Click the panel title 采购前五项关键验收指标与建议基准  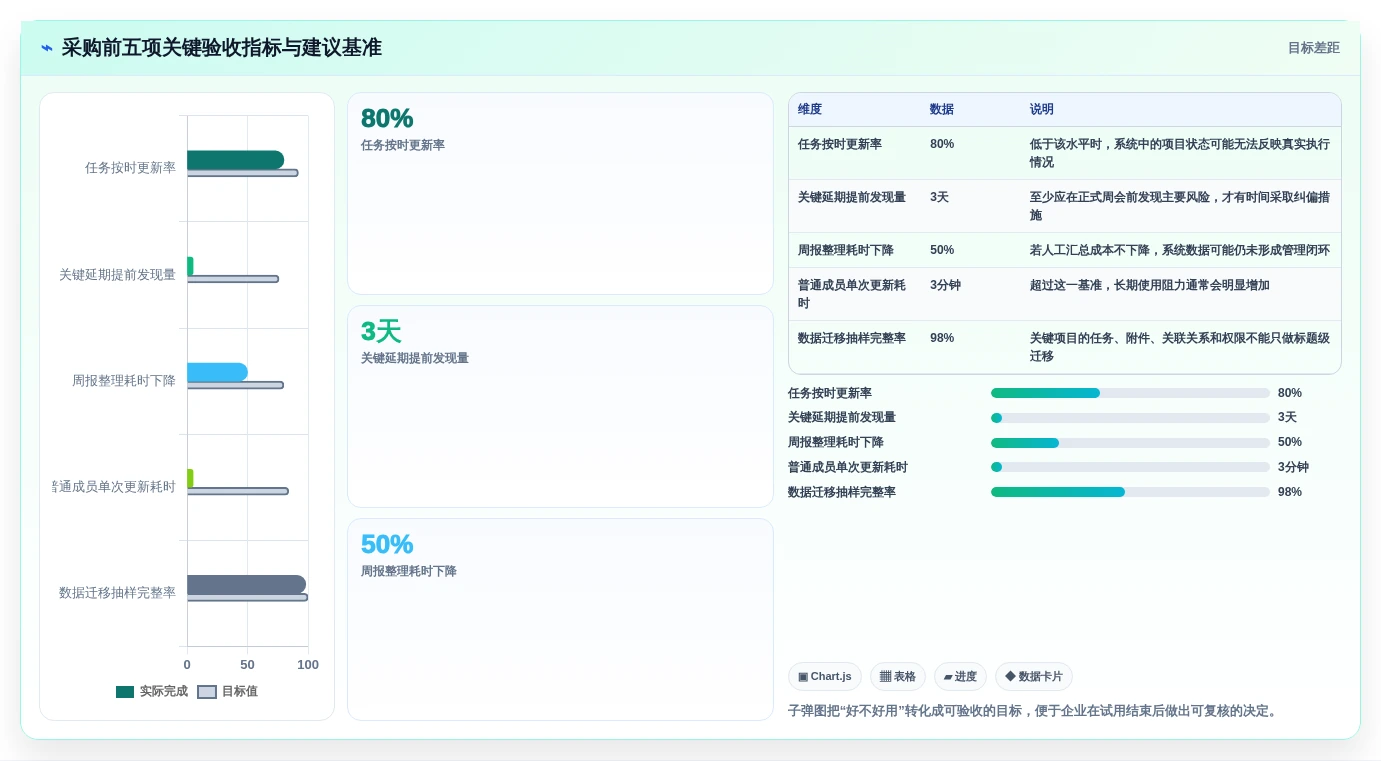point(222,48)
